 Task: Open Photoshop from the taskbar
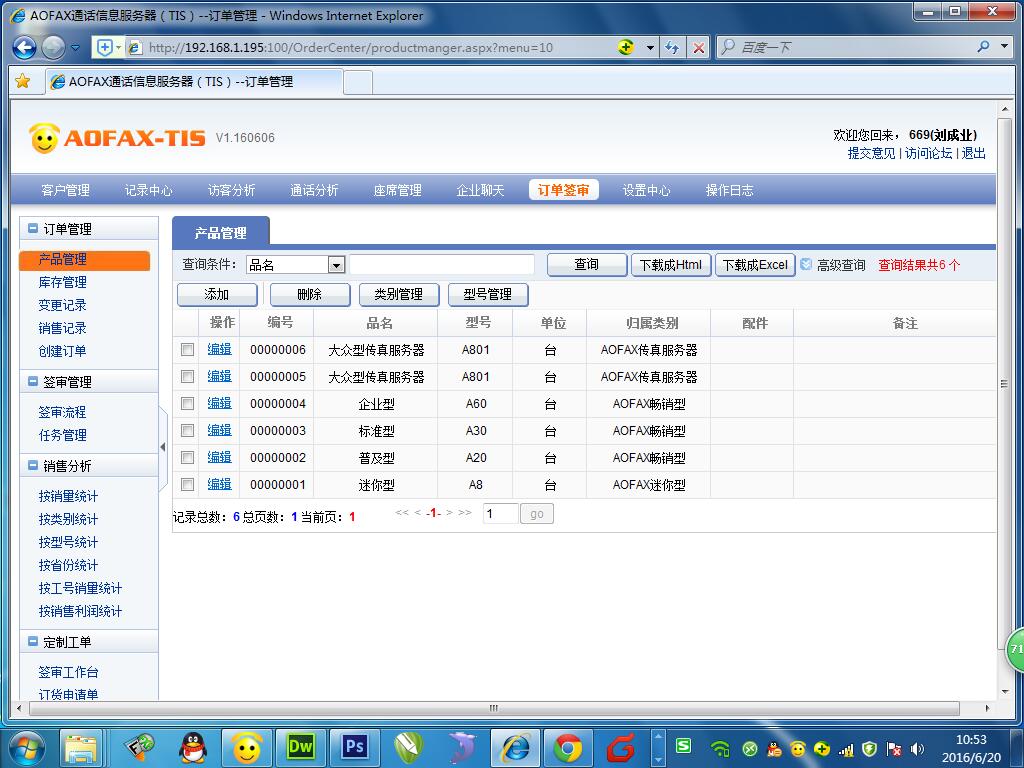(355, 747)
